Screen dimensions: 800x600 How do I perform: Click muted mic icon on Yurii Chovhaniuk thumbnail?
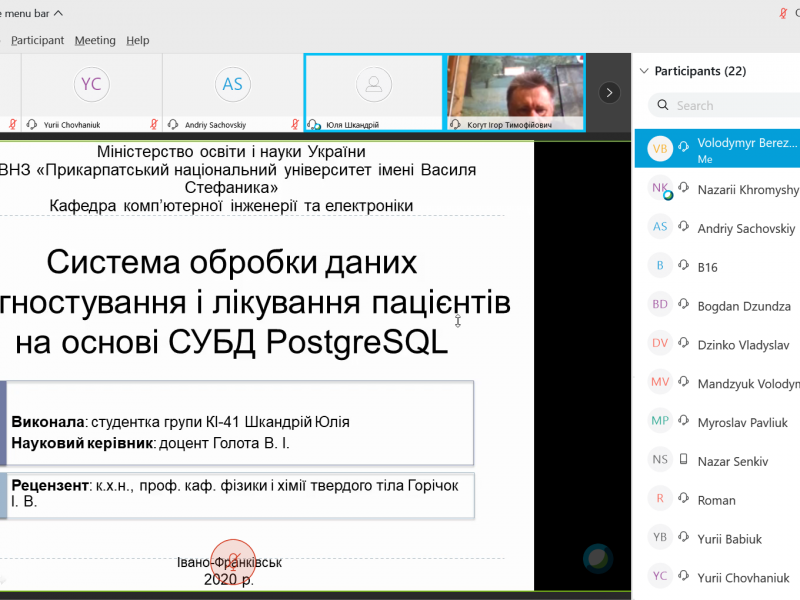click(x=153, y=125)
